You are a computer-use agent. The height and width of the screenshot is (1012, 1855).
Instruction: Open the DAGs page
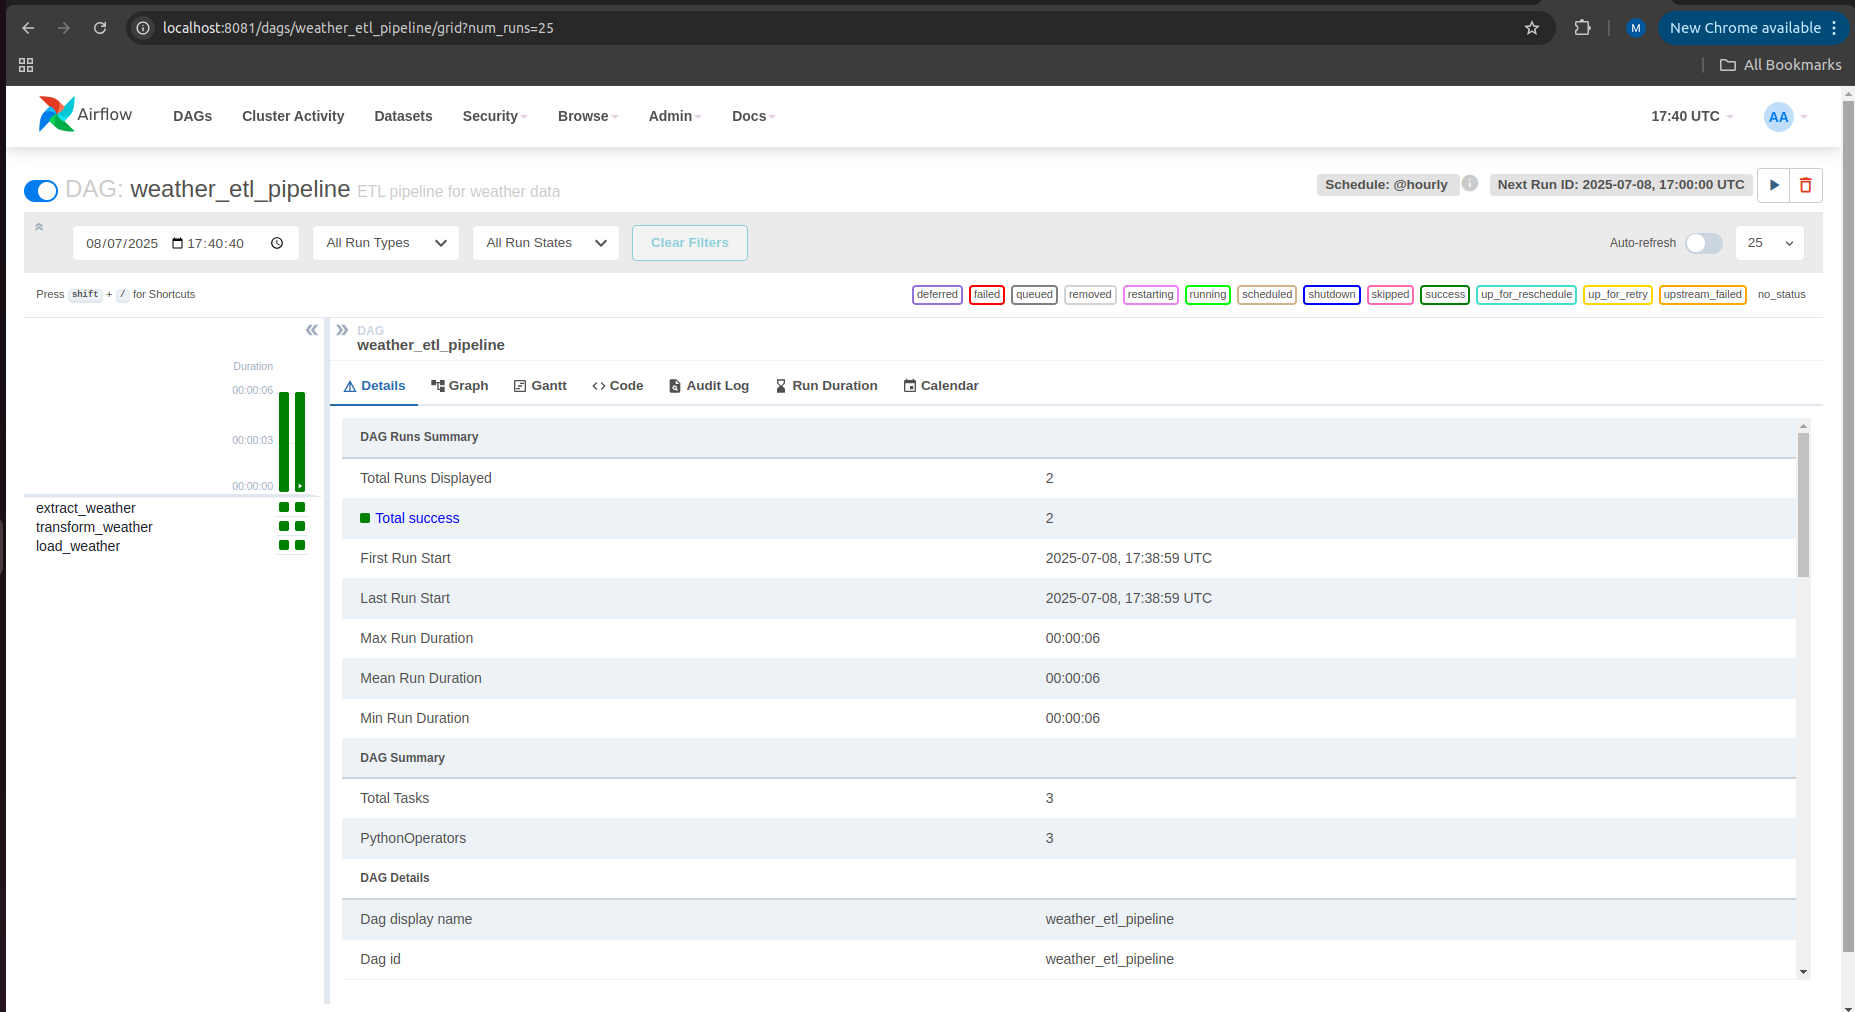(x=192, y=116)
